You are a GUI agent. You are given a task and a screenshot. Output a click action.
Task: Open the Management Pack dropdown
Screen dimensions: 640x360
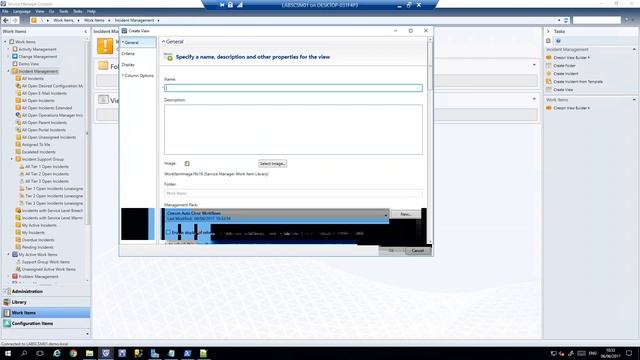[x=277, y=216]
